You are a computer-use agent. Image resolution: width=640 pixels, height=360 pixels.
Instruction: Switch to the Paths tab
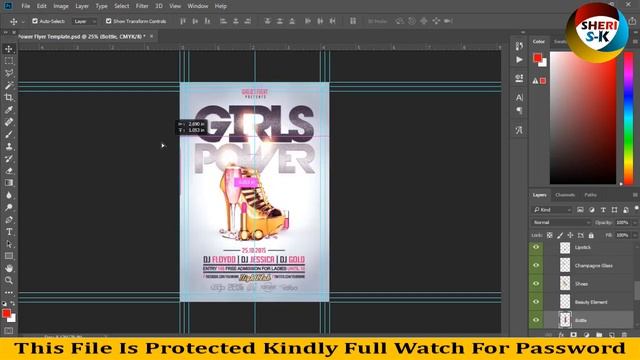click(590, 195)
